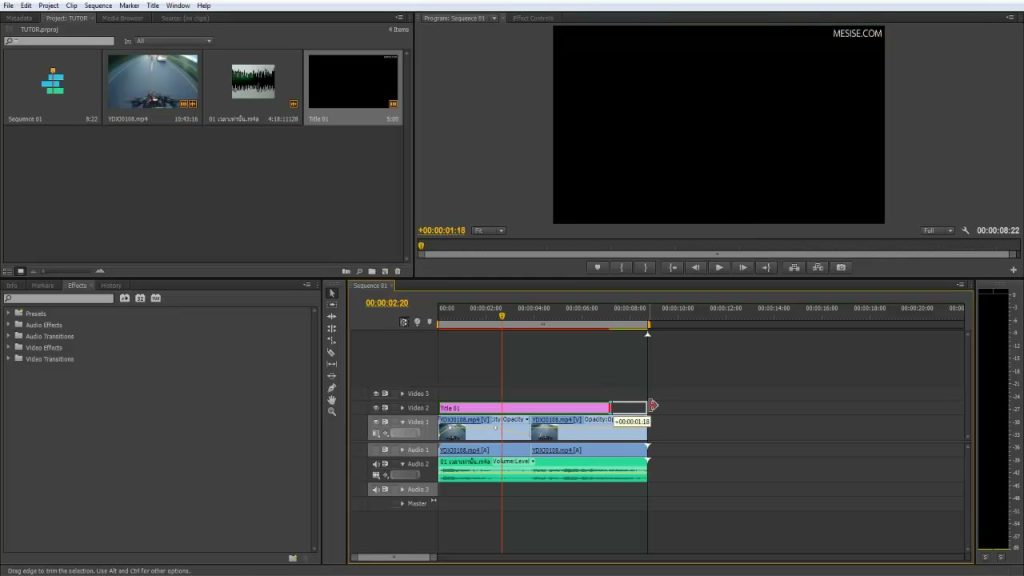The height and width of the screenshot is (576, 1024).
Task: Click the Find icon in Project panel
Action: click(359, 271)
